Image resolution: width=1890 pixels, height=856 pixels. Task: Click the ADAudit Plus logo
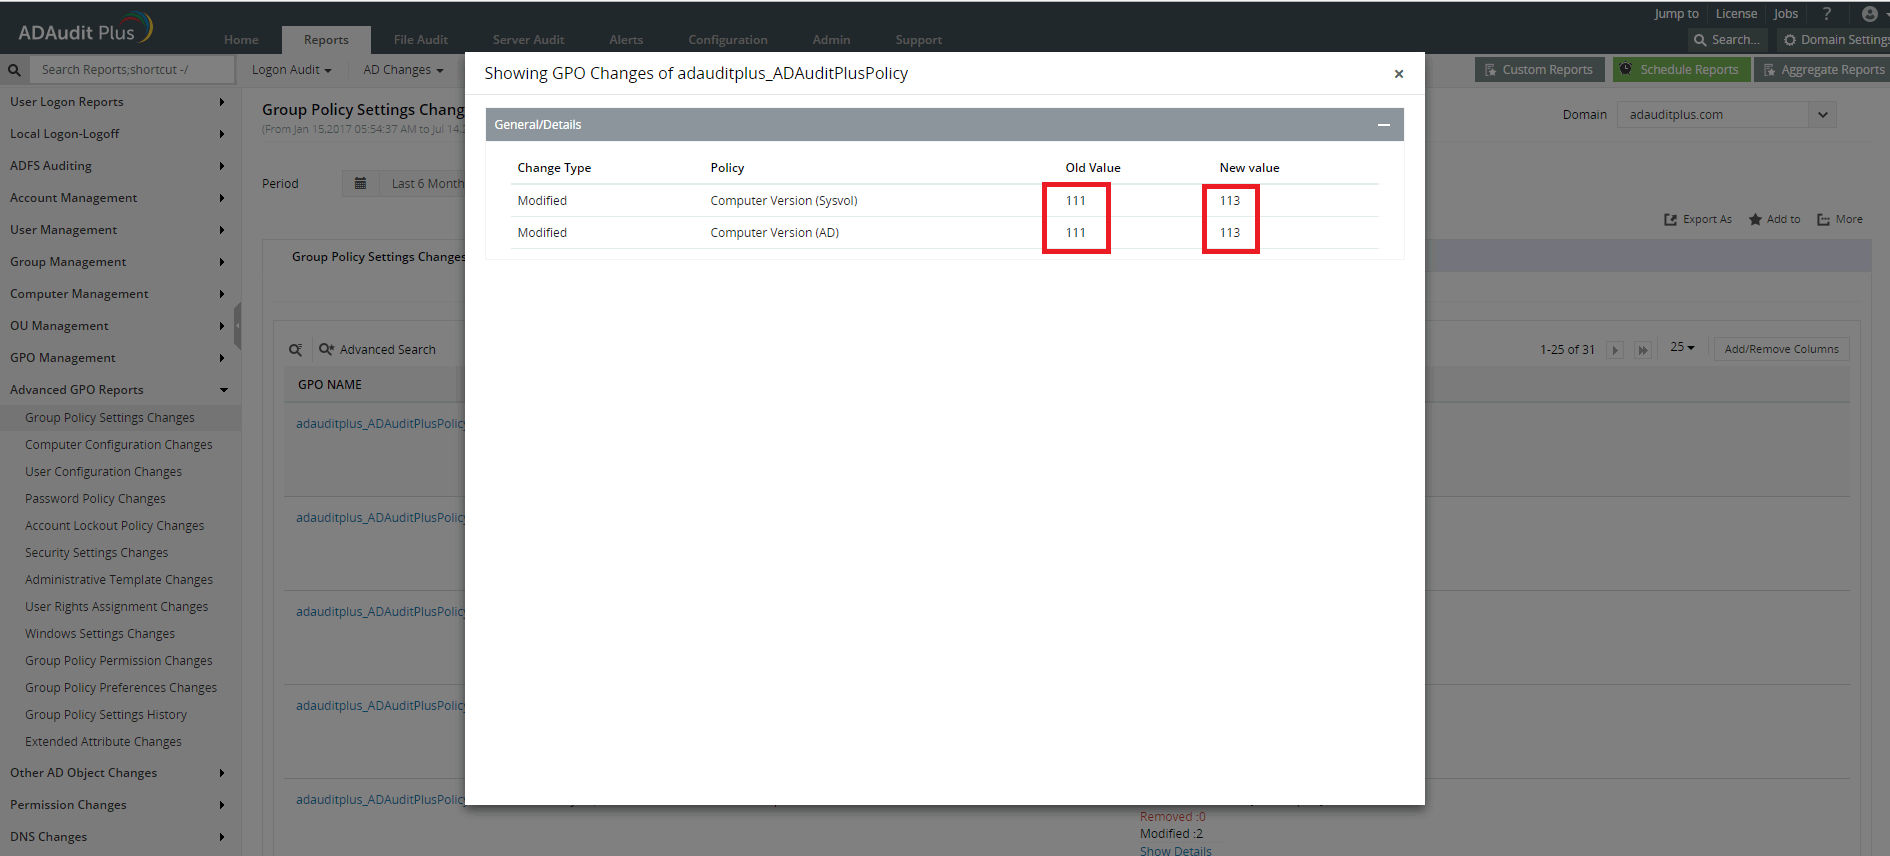click(x=85, y=29)
